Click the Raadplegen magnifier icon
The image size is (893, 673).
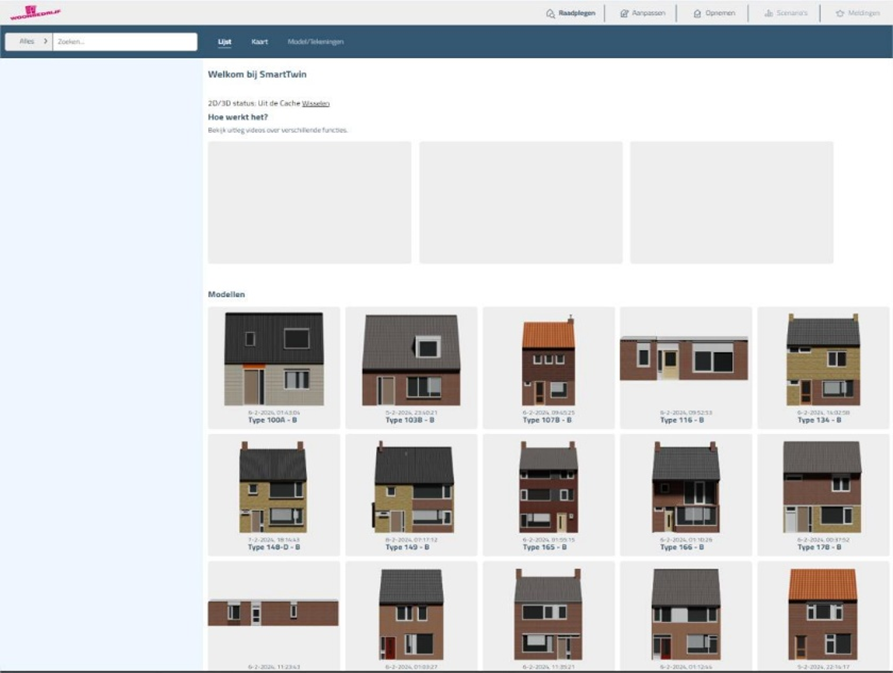[551, 14]
